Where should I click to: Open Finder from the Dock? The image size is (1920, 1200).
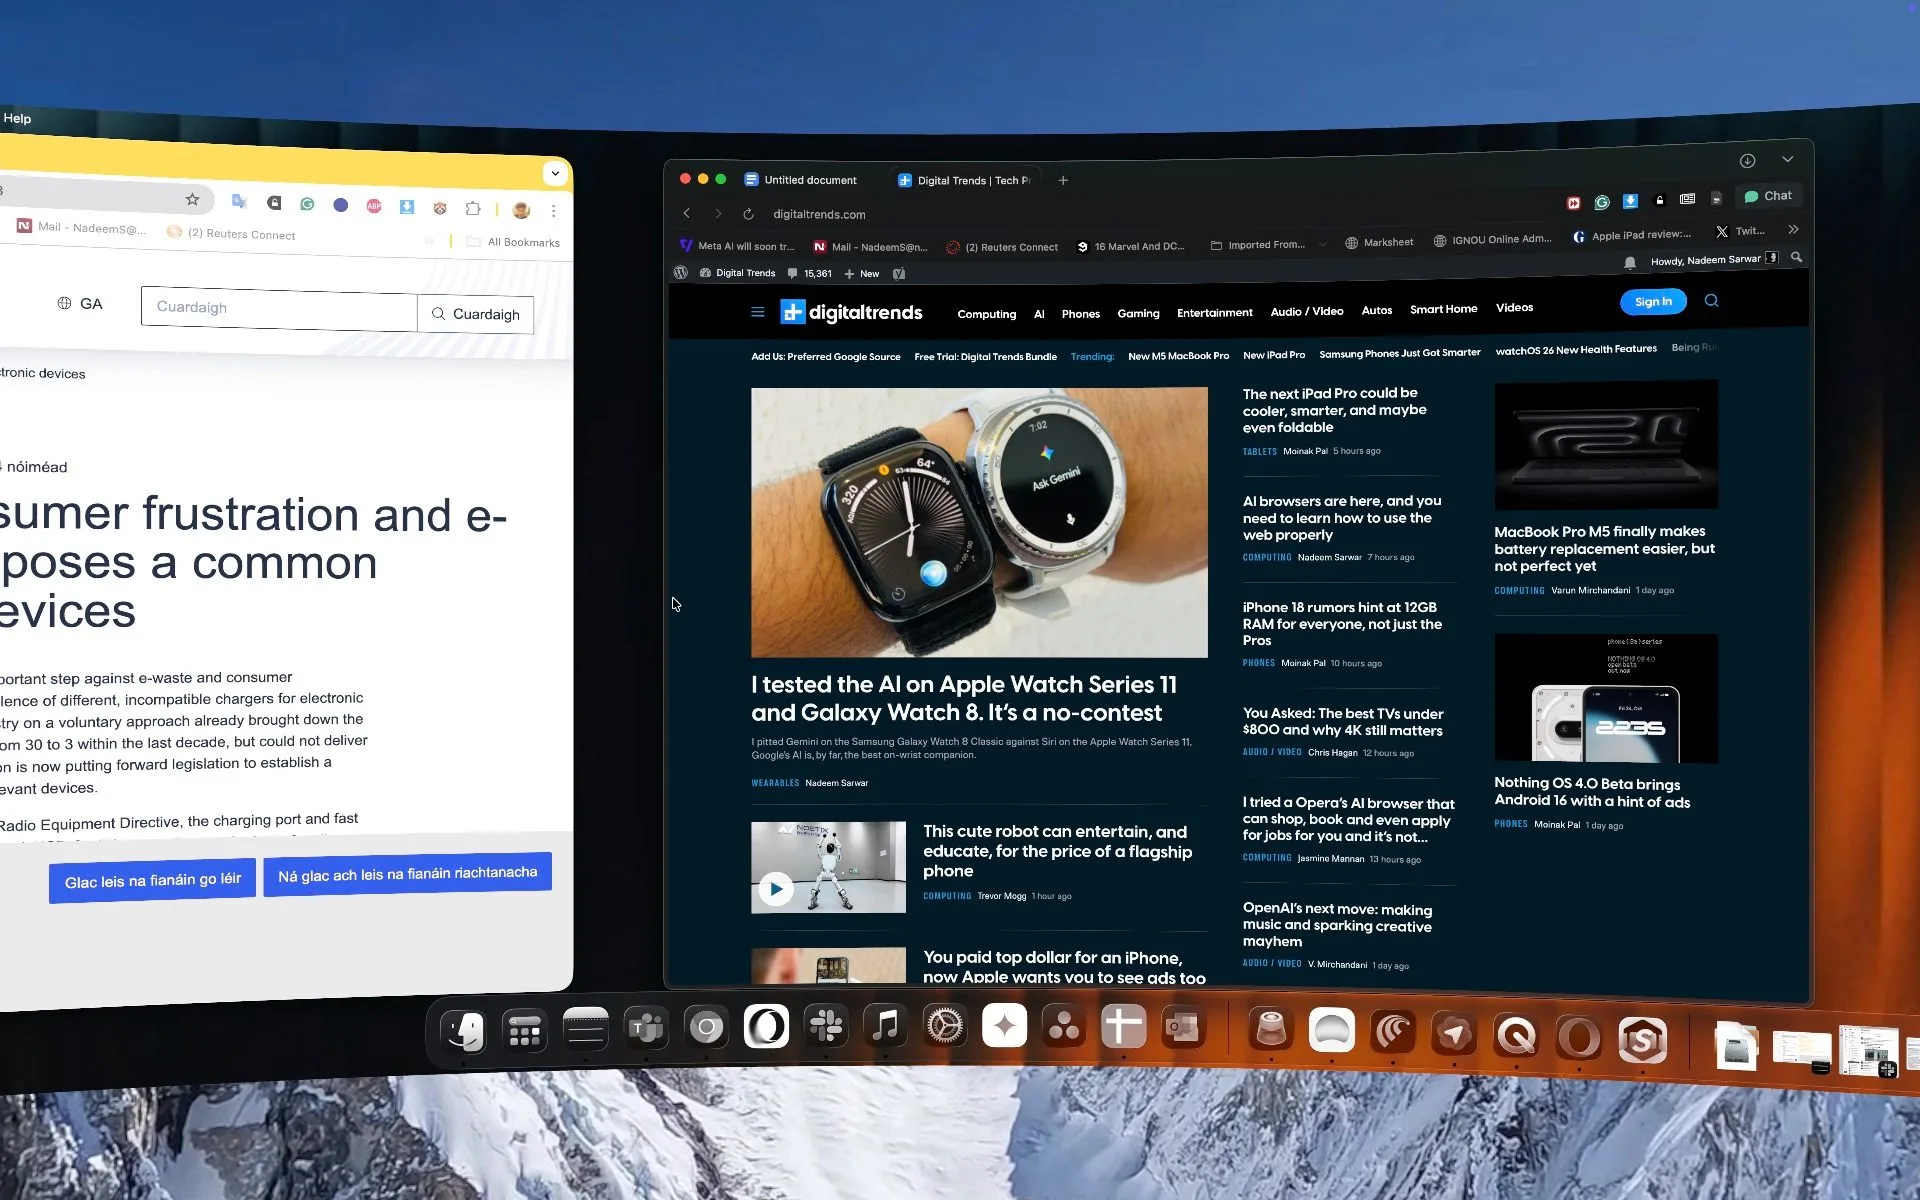point(465,1030)
